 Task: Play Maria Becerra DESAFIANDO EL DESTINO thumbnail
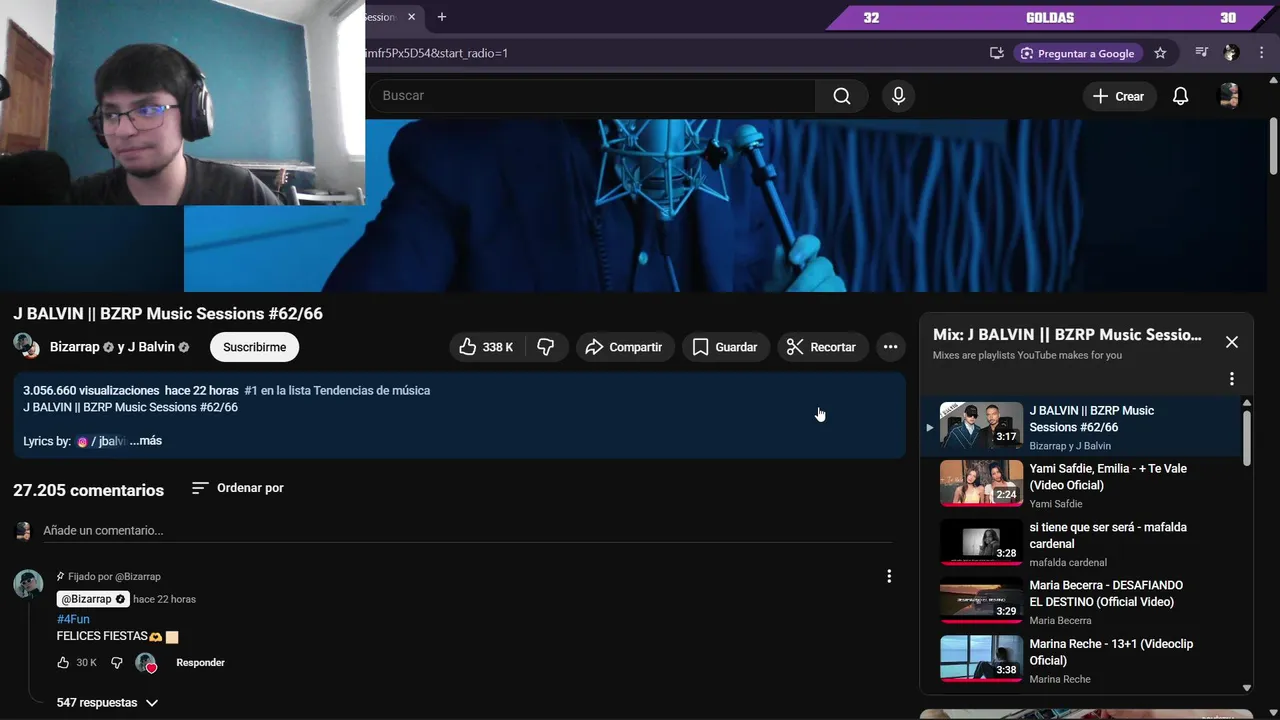coord(981,601)
